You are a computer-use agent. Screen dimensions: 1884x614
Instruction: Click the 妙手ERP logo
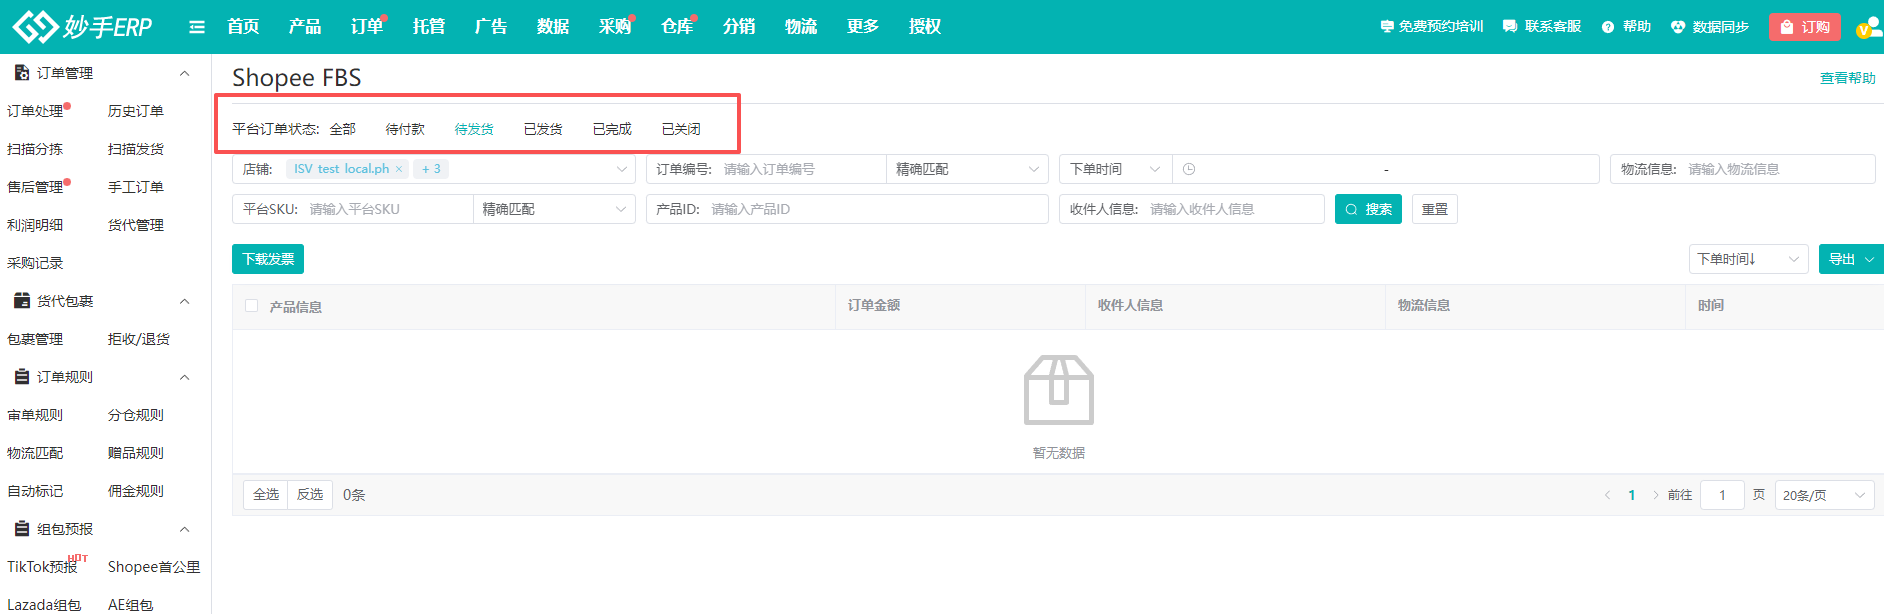click(x=82, y=27)
